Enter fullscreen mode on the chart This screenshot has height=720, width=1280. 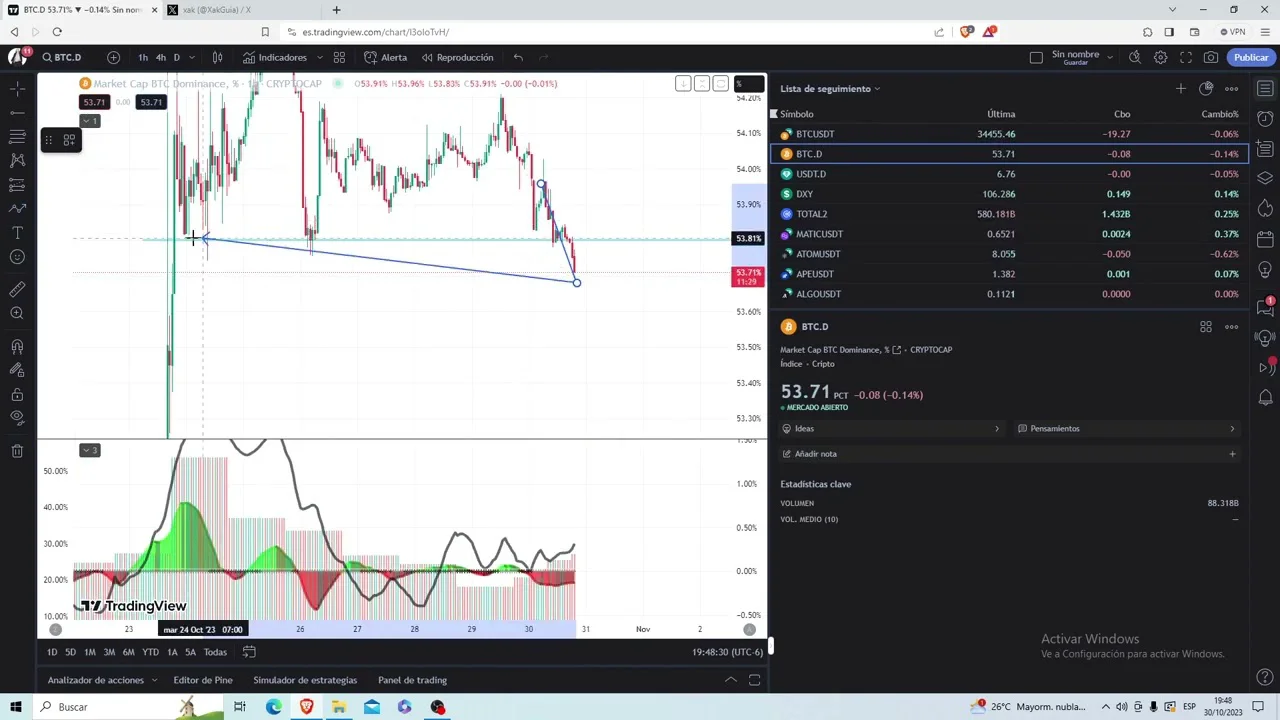coord(1186,57)
